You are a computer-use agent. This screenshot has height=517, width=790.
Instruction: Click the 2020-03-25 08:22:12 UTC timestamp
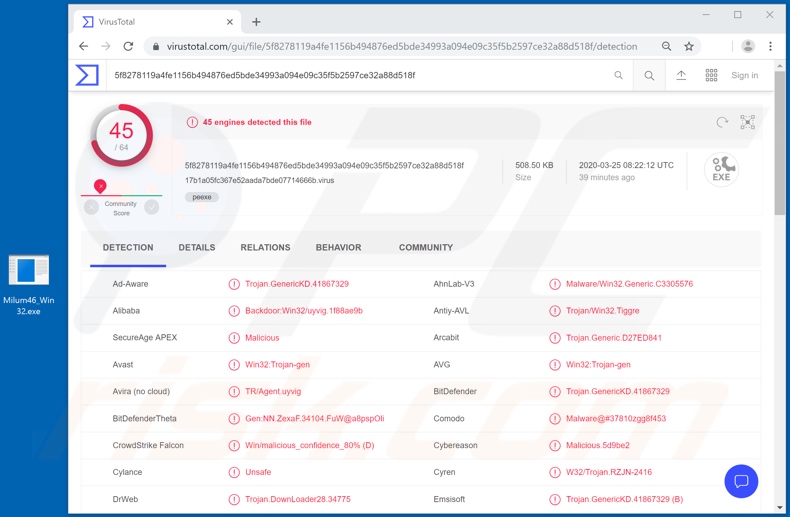point(626,165)
